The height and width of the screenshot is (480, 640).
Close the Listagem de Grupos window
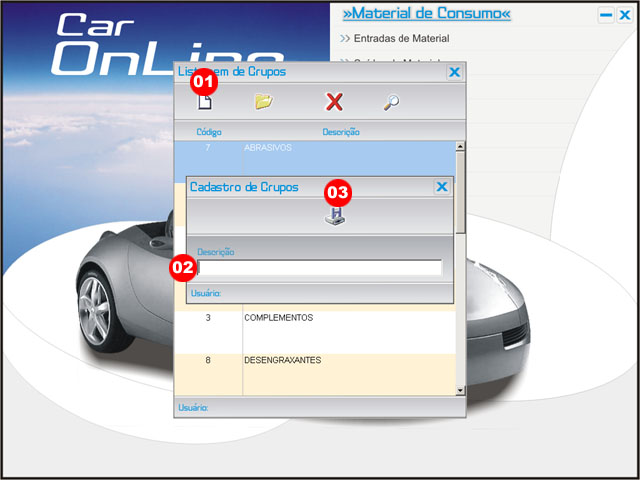point(454,72)
